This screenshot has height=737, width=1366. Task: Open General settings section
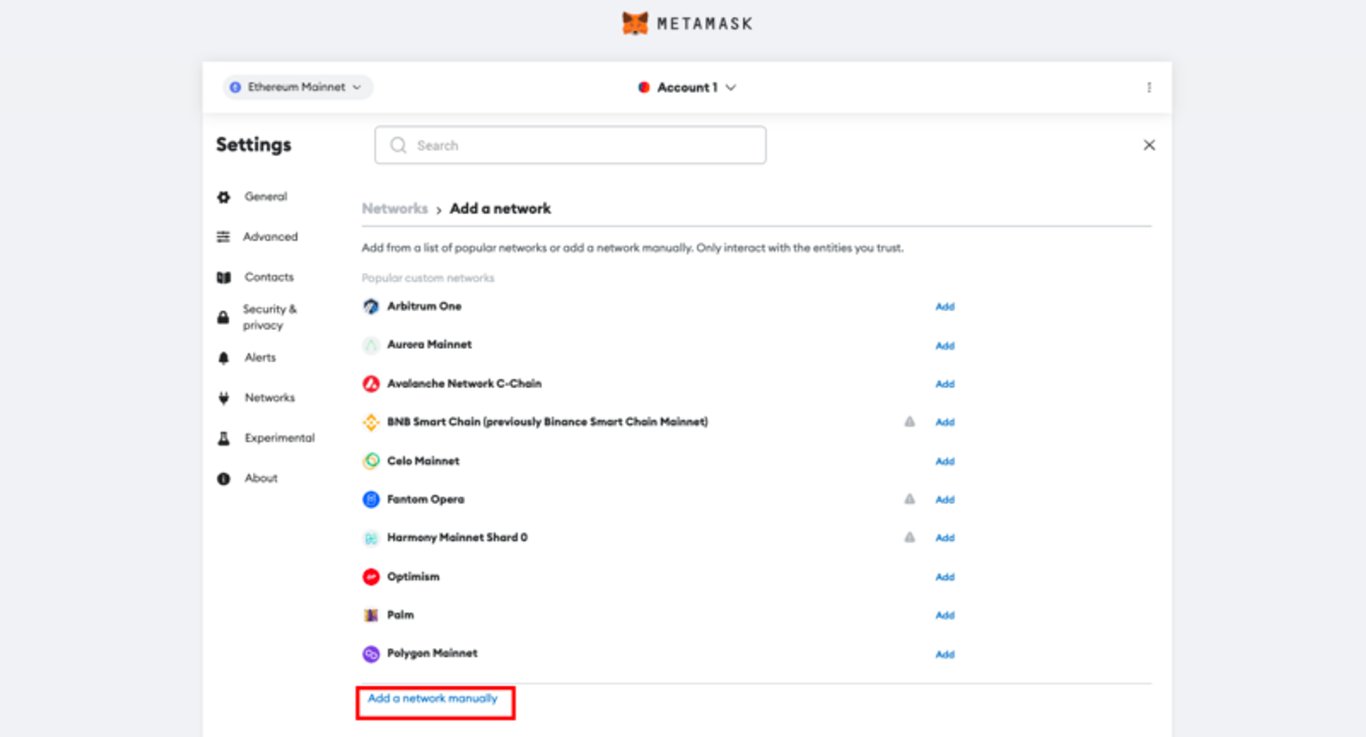[265, 197]
